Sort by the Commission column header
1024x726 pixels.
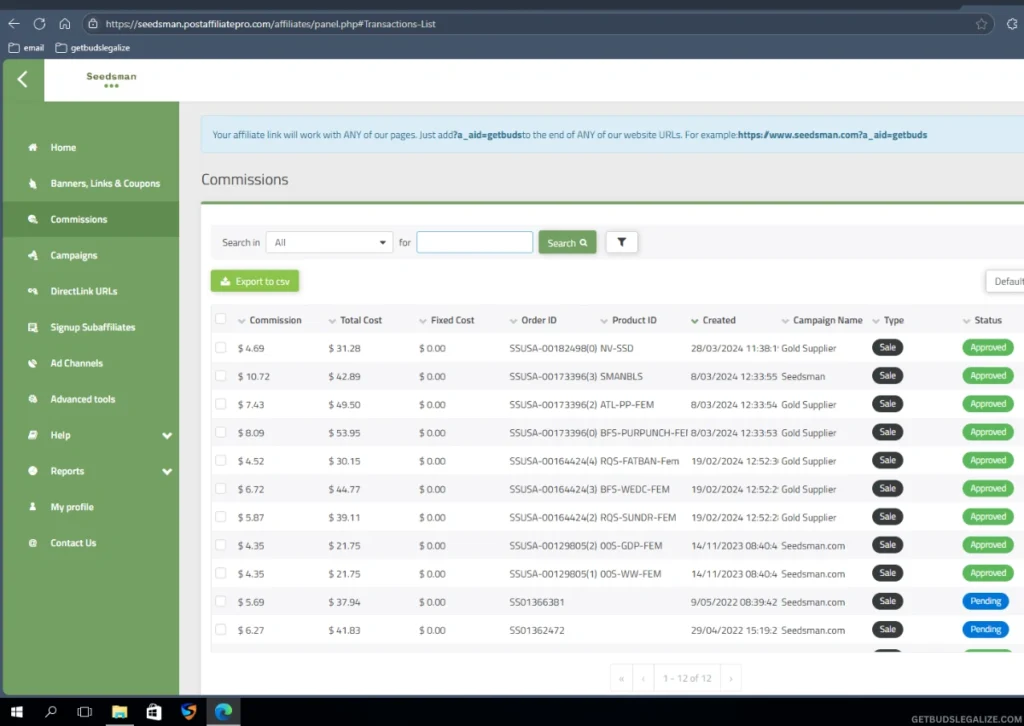pos(275,320)
